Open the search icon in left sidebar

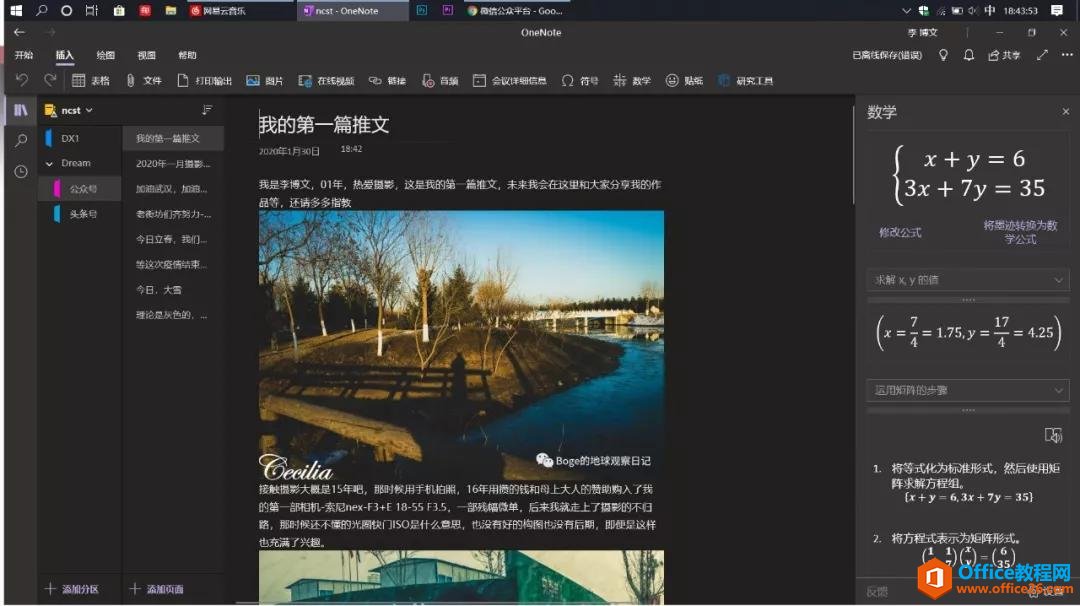coord(20,141)
